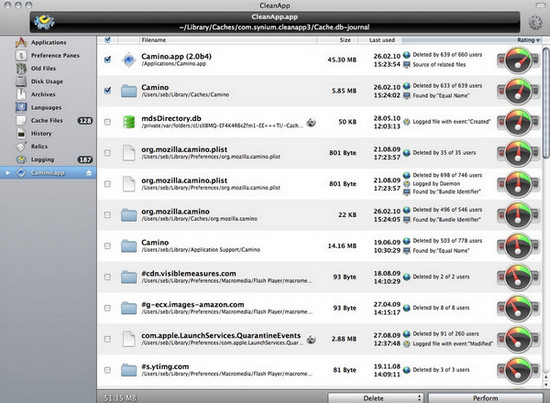
Task: Open the Old Files section icon
Action: pos(21,68)
